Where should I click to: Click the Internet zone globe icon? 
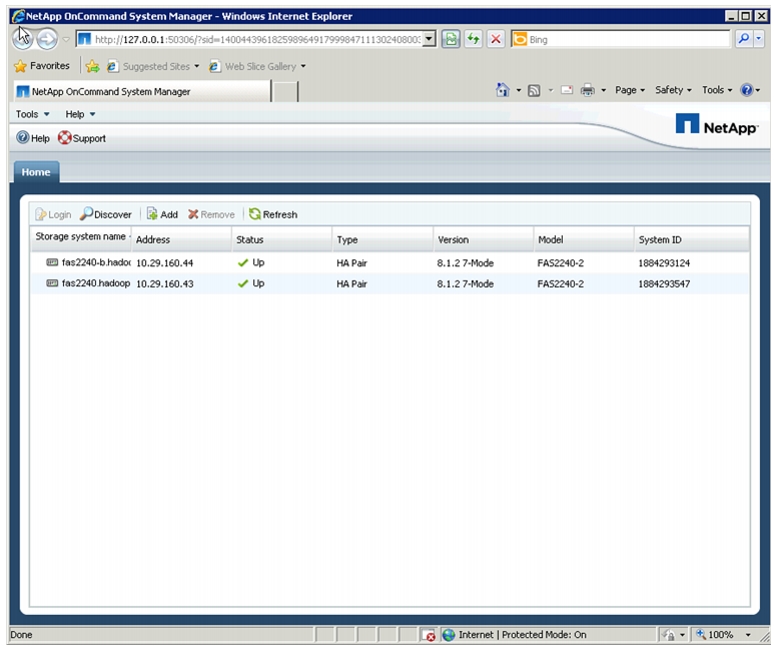pos(448,635)
